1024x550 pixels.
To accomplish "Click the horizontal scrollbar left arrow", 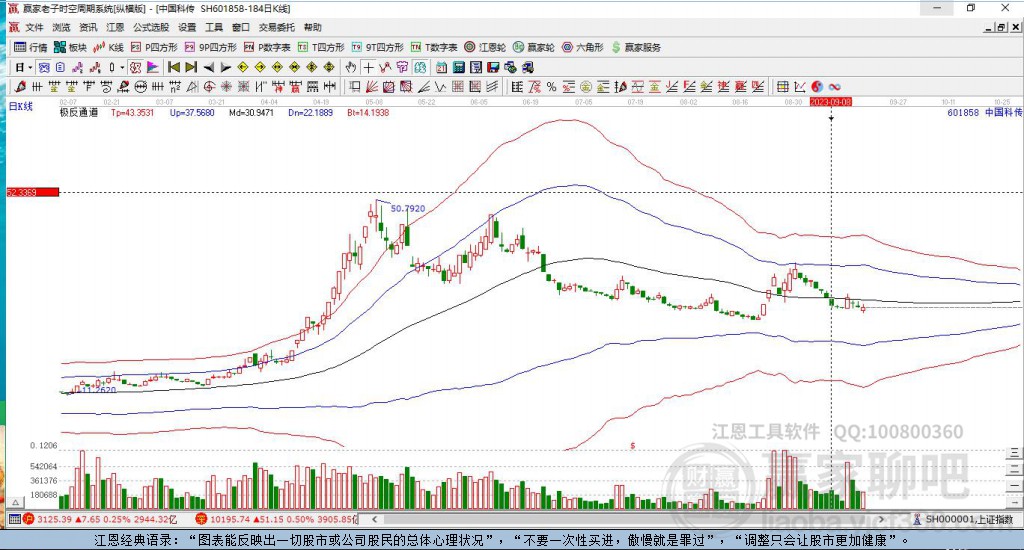I will [374, 519].
